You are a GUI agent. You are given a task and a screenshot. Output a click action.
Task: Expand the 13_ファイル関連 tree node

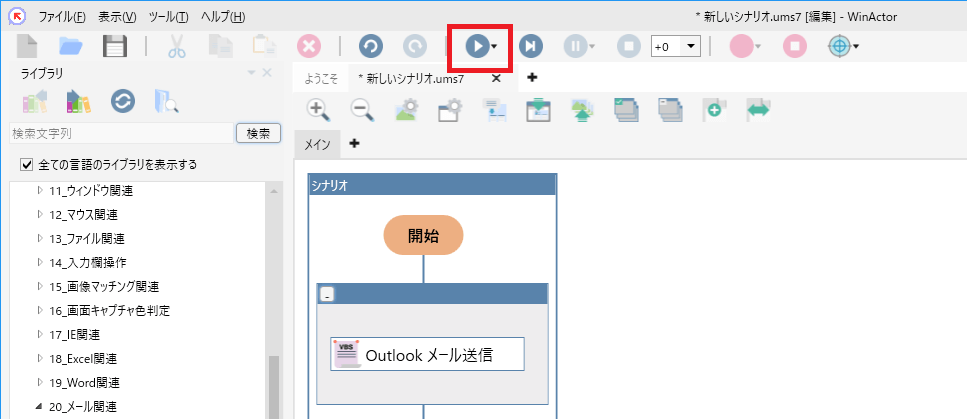click(x=41, y=238)
